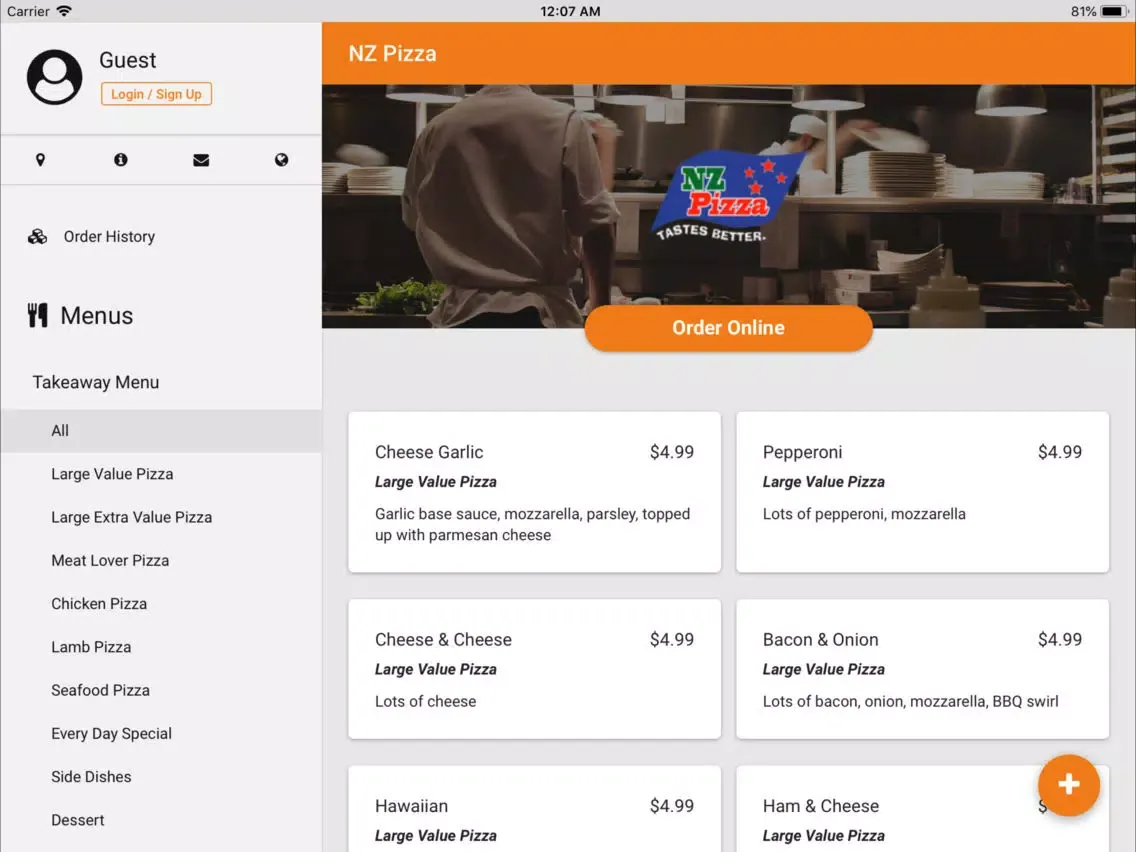Viewport: 1136px width, 852px height.
Task: Select the All category
Action: [161, 431]
